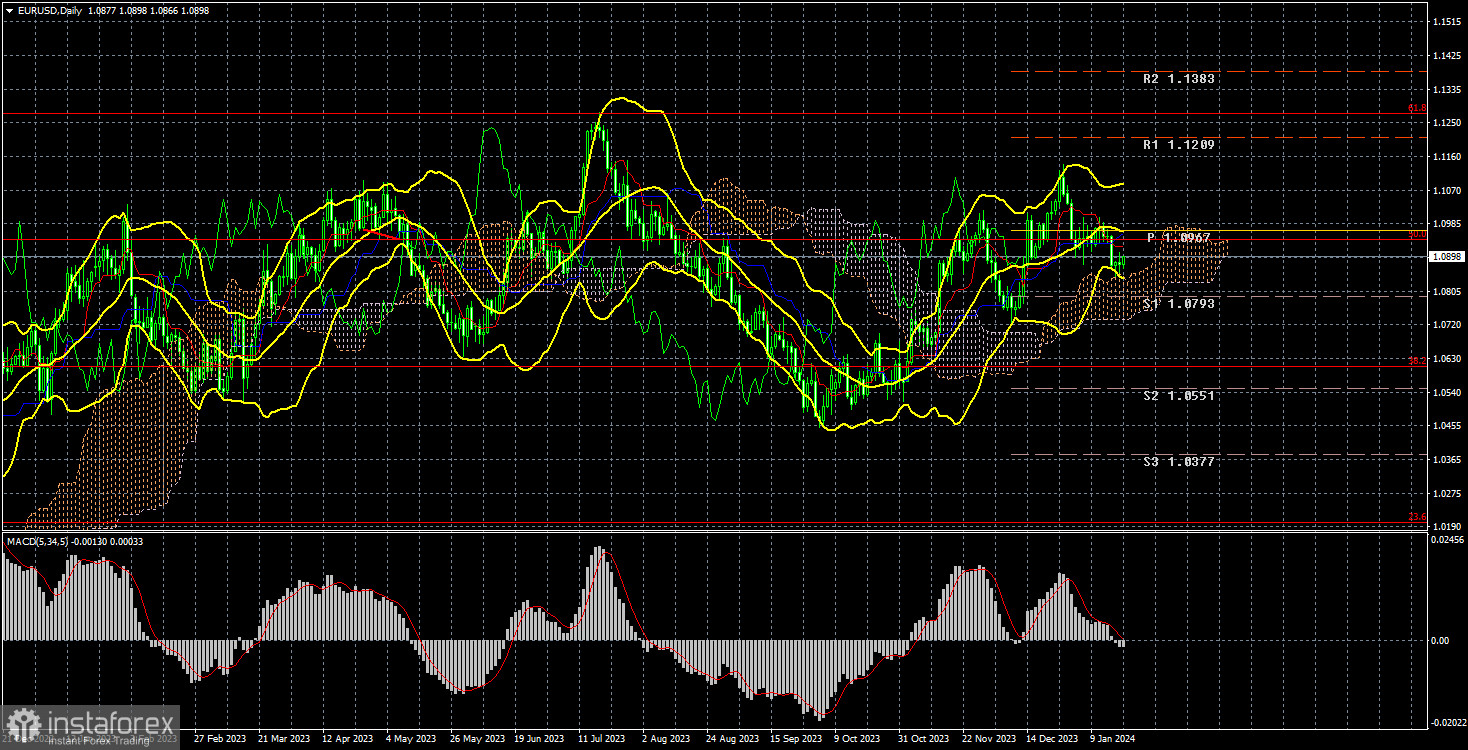Click the 4 May 2023 date label

(x=411, y=739)
